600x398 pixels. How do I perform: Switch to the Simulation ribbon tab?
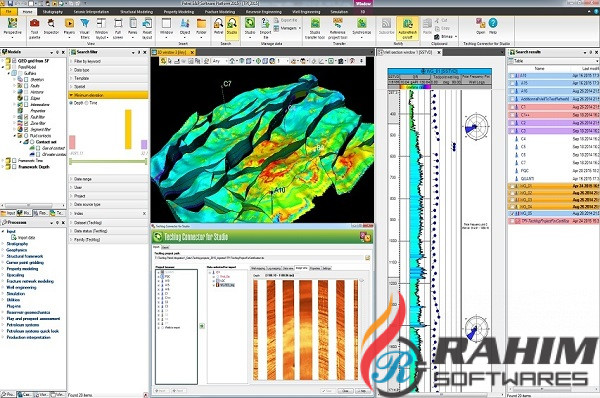coord(339,12)
